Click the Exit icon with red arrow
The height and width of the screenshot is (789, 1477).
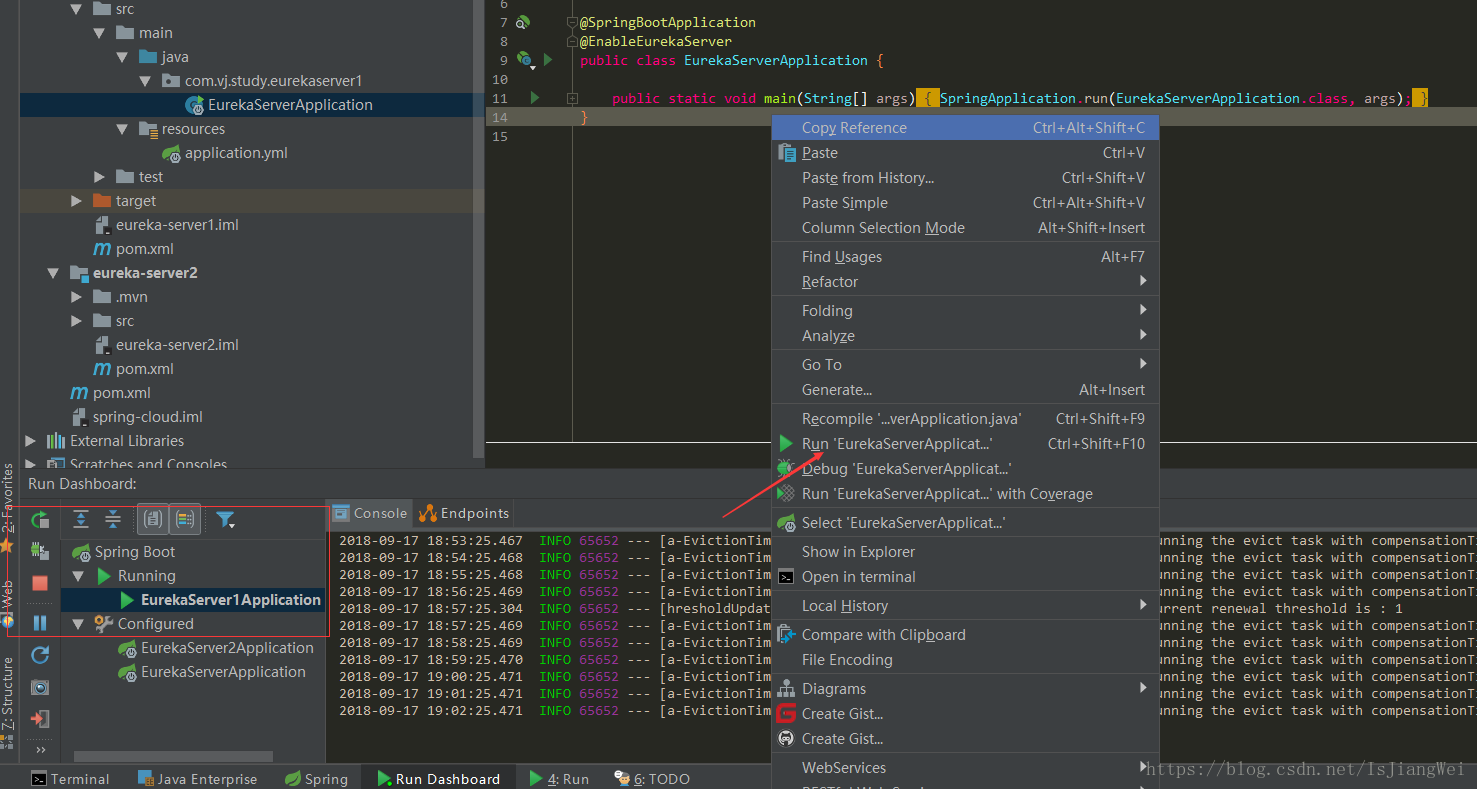40,719
